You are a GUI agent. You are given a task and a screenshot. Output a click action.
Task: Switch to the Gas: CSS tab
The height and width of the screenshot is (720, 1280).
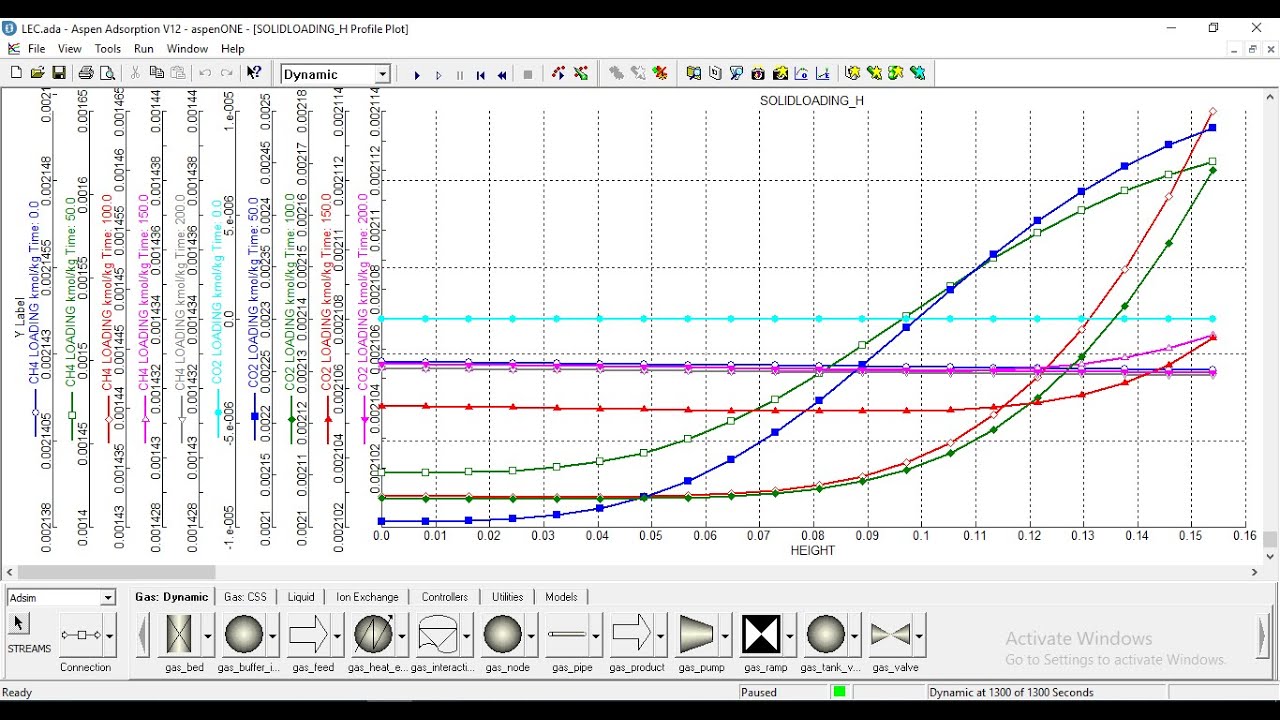pos(245,597)
